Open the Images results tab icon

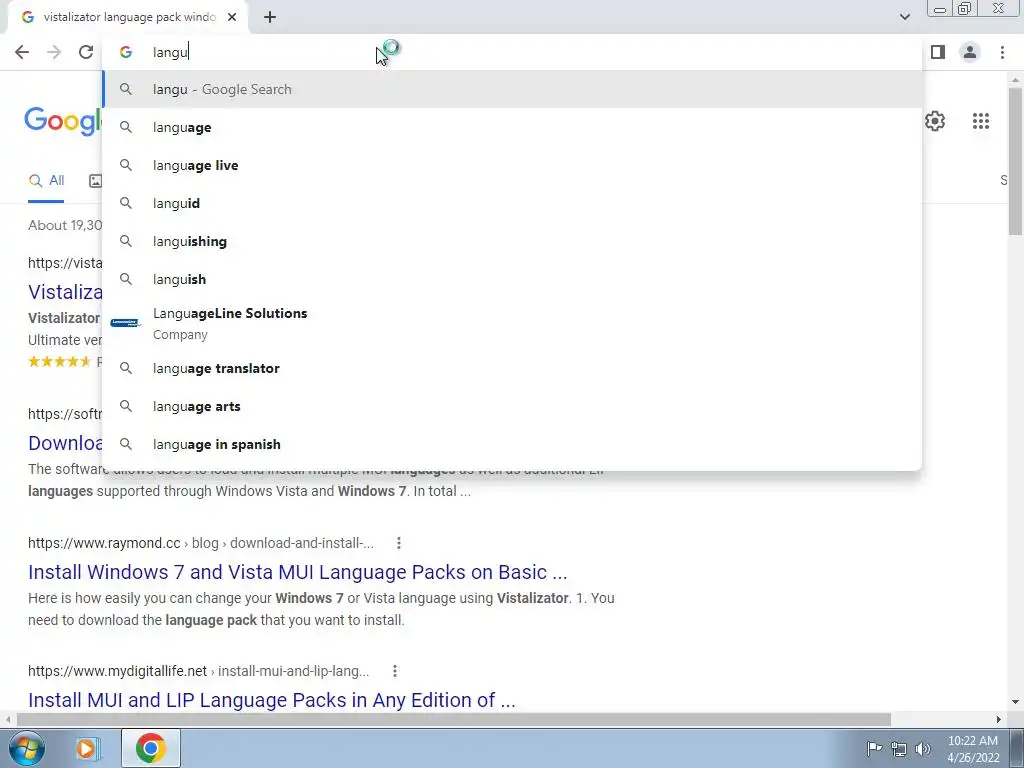click(95, 181)
